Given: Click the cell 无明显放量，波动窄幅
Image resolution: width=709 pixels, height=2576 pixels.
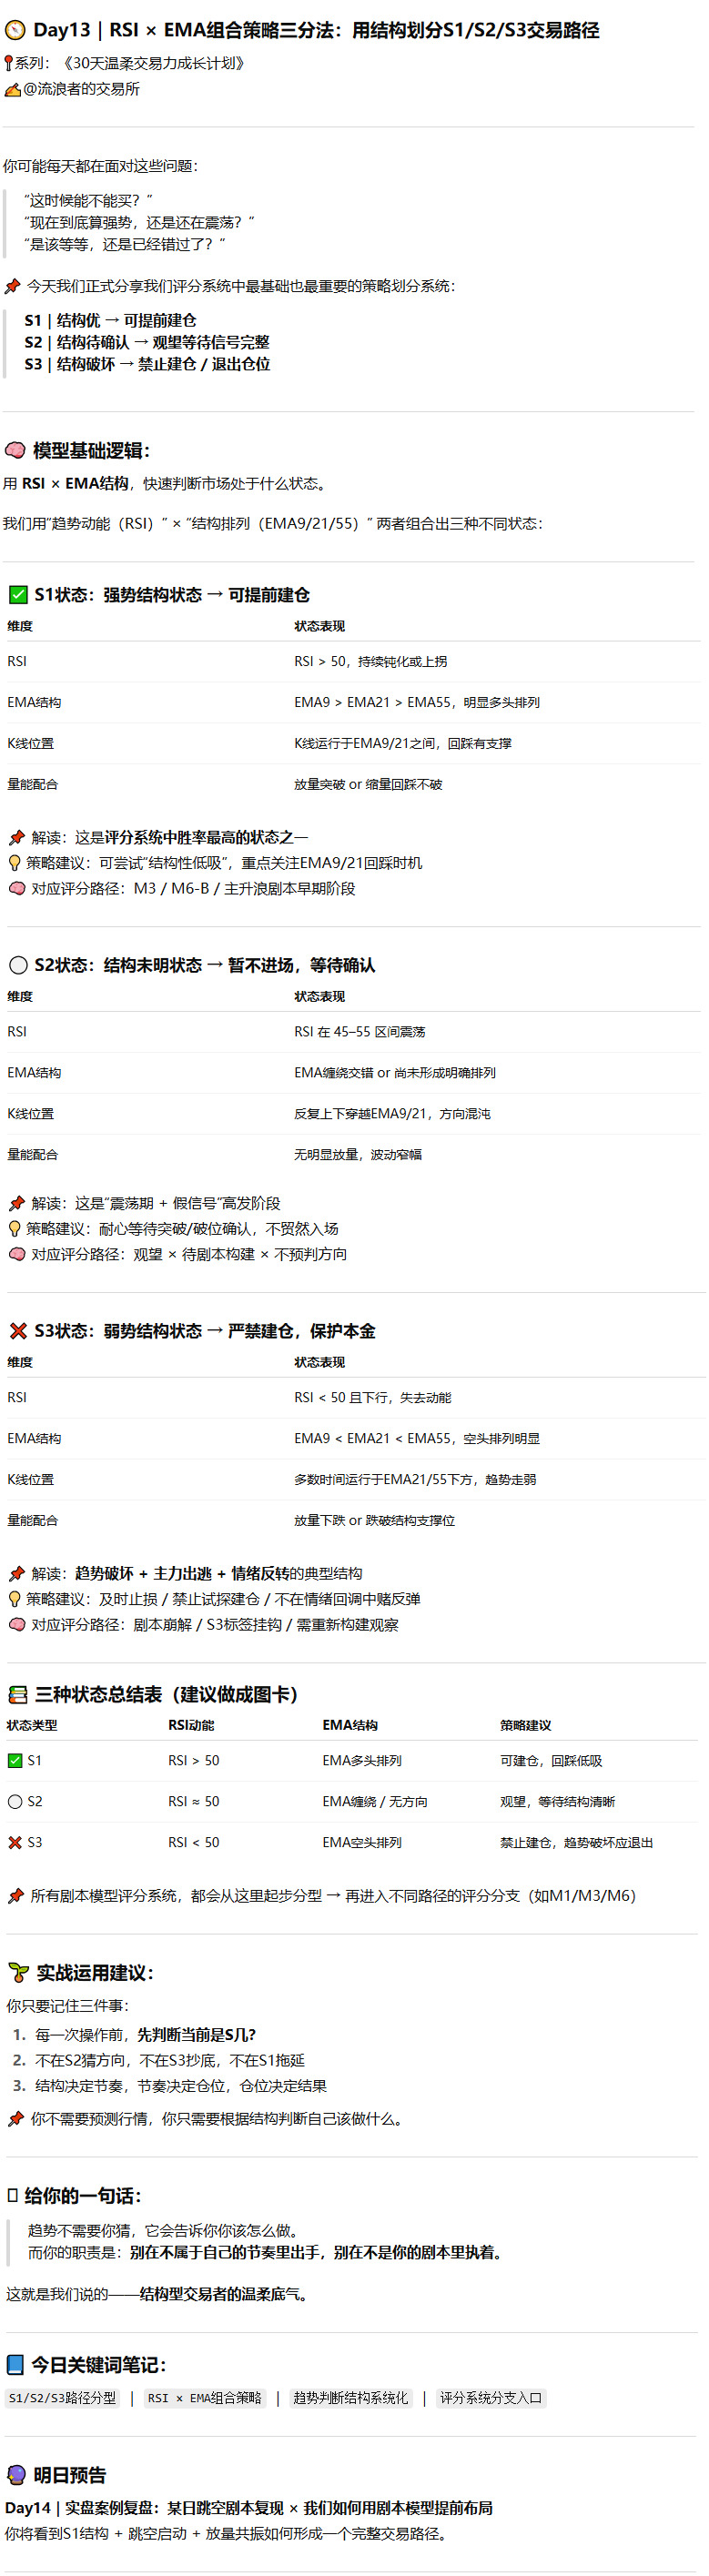Looking at the screenshot, I should pos(357,1154).
